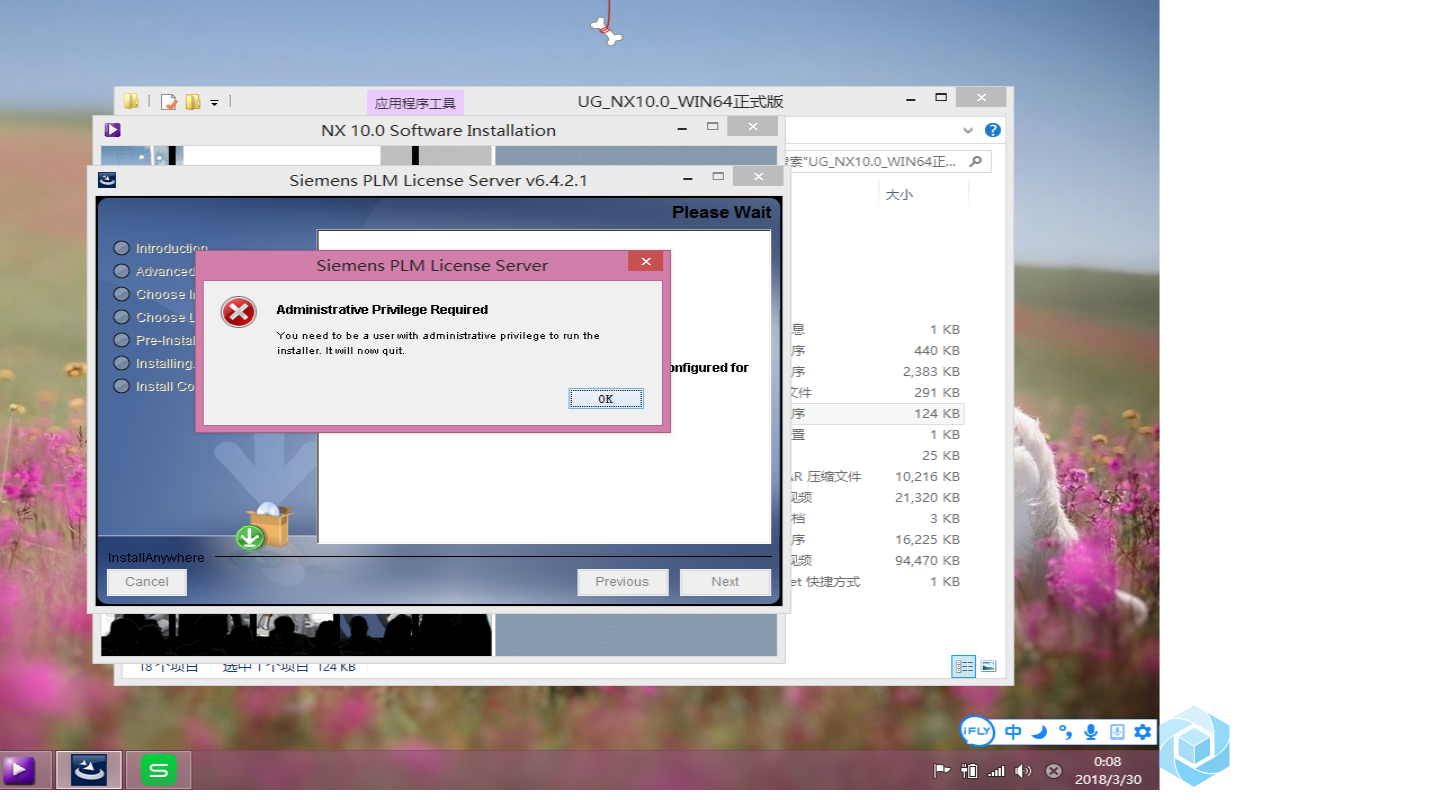Maximize the Siemens PLM License Server window
Viewport: 1441px width, 800px height.
[718, 176]
